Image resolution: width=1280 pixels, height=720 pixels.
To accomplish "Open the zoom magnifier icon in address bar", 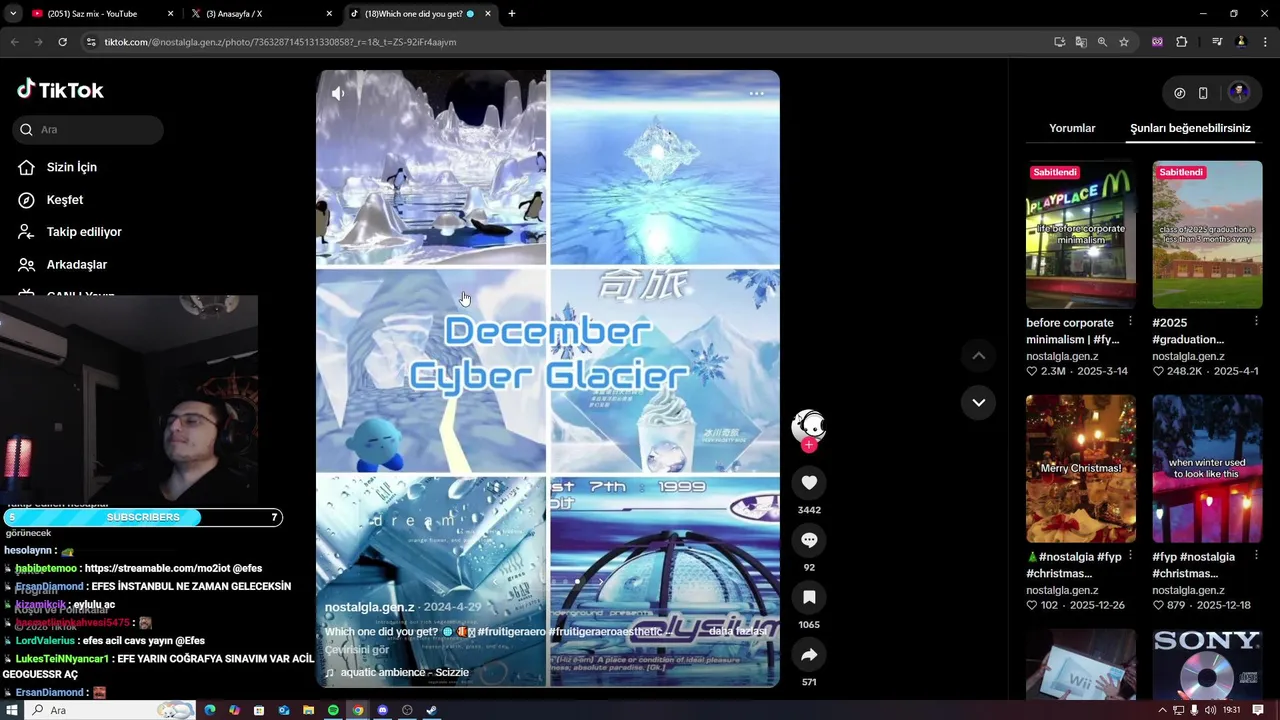I will [1102, 42].
